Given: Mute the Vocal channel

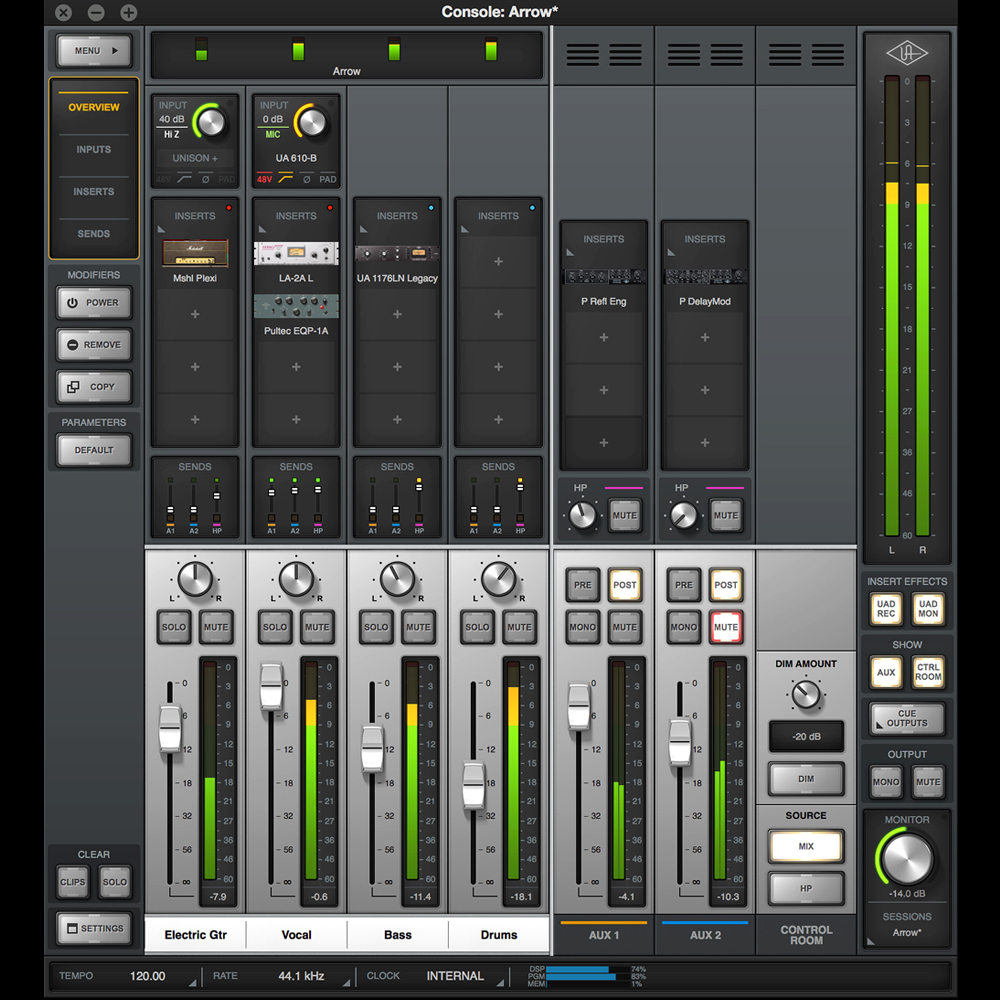Looking at the screenshot, I should [317, 627].
